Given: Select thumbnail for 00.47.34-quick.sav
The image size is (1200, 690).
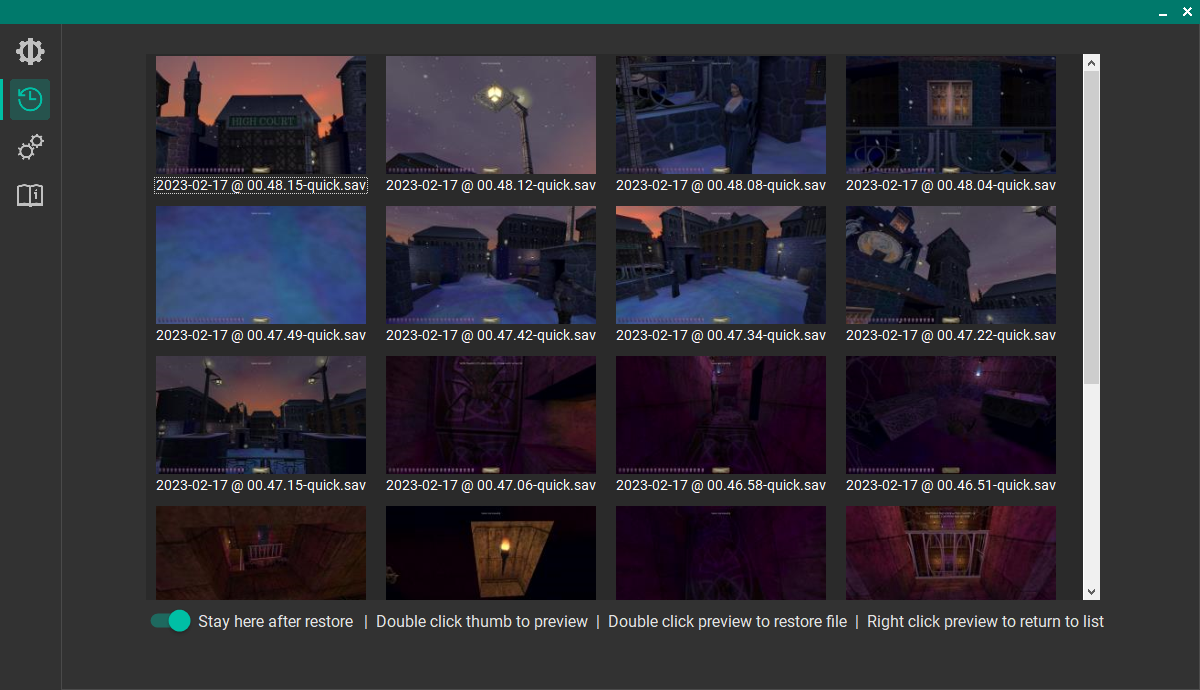Looking at the screenshot, I should pos(721,265).
